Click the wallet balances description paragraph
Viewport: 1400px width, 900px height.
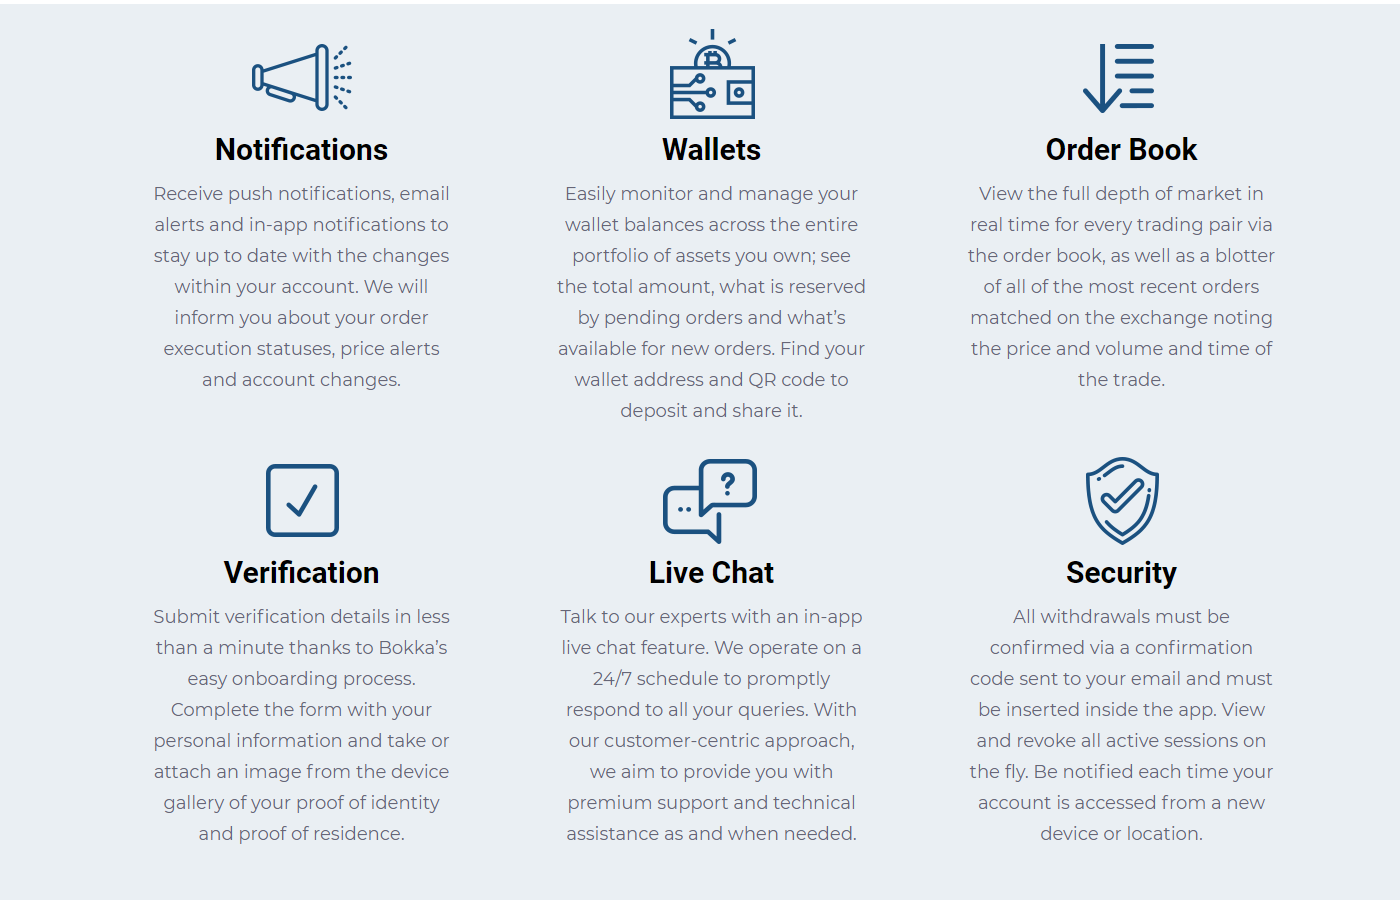[712, 302]
